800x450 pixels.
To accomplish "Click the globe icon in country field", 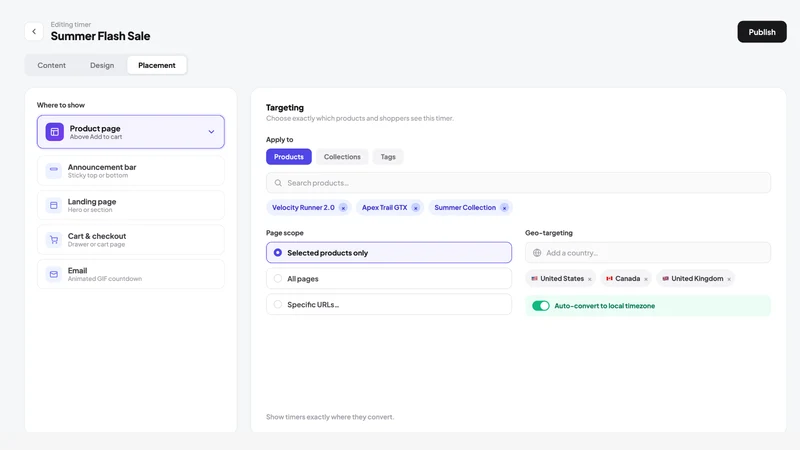I will pos(537,253).
